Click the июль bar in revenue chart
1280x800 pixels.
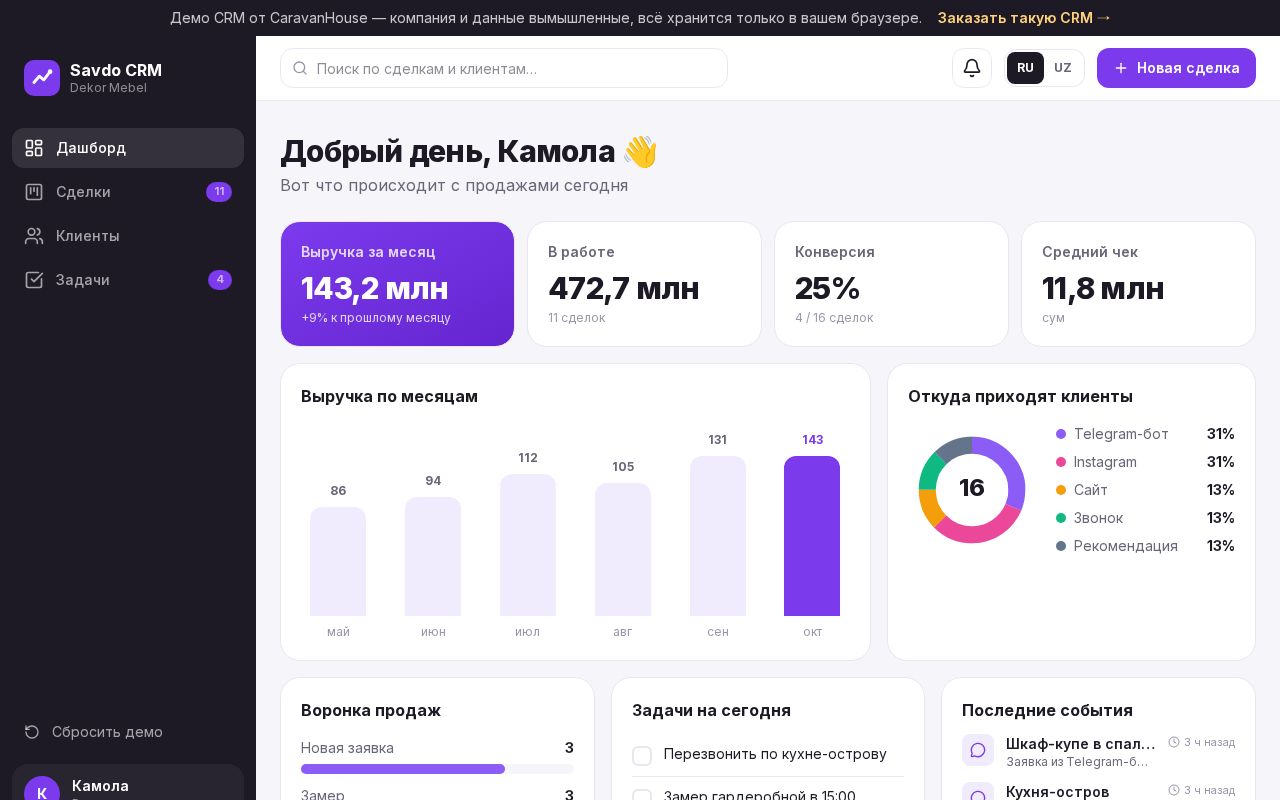click(528, 545)
